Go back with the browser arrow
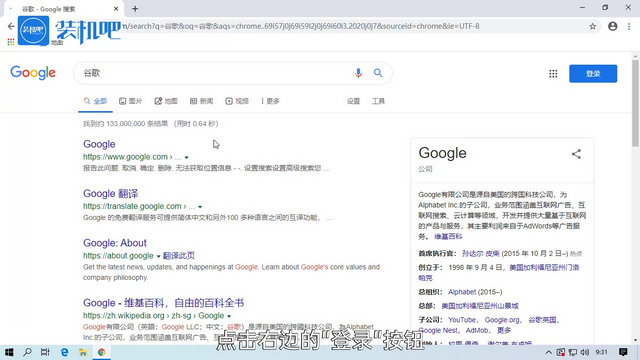Viewport: 640px width, 360px height. click(11, 26)
